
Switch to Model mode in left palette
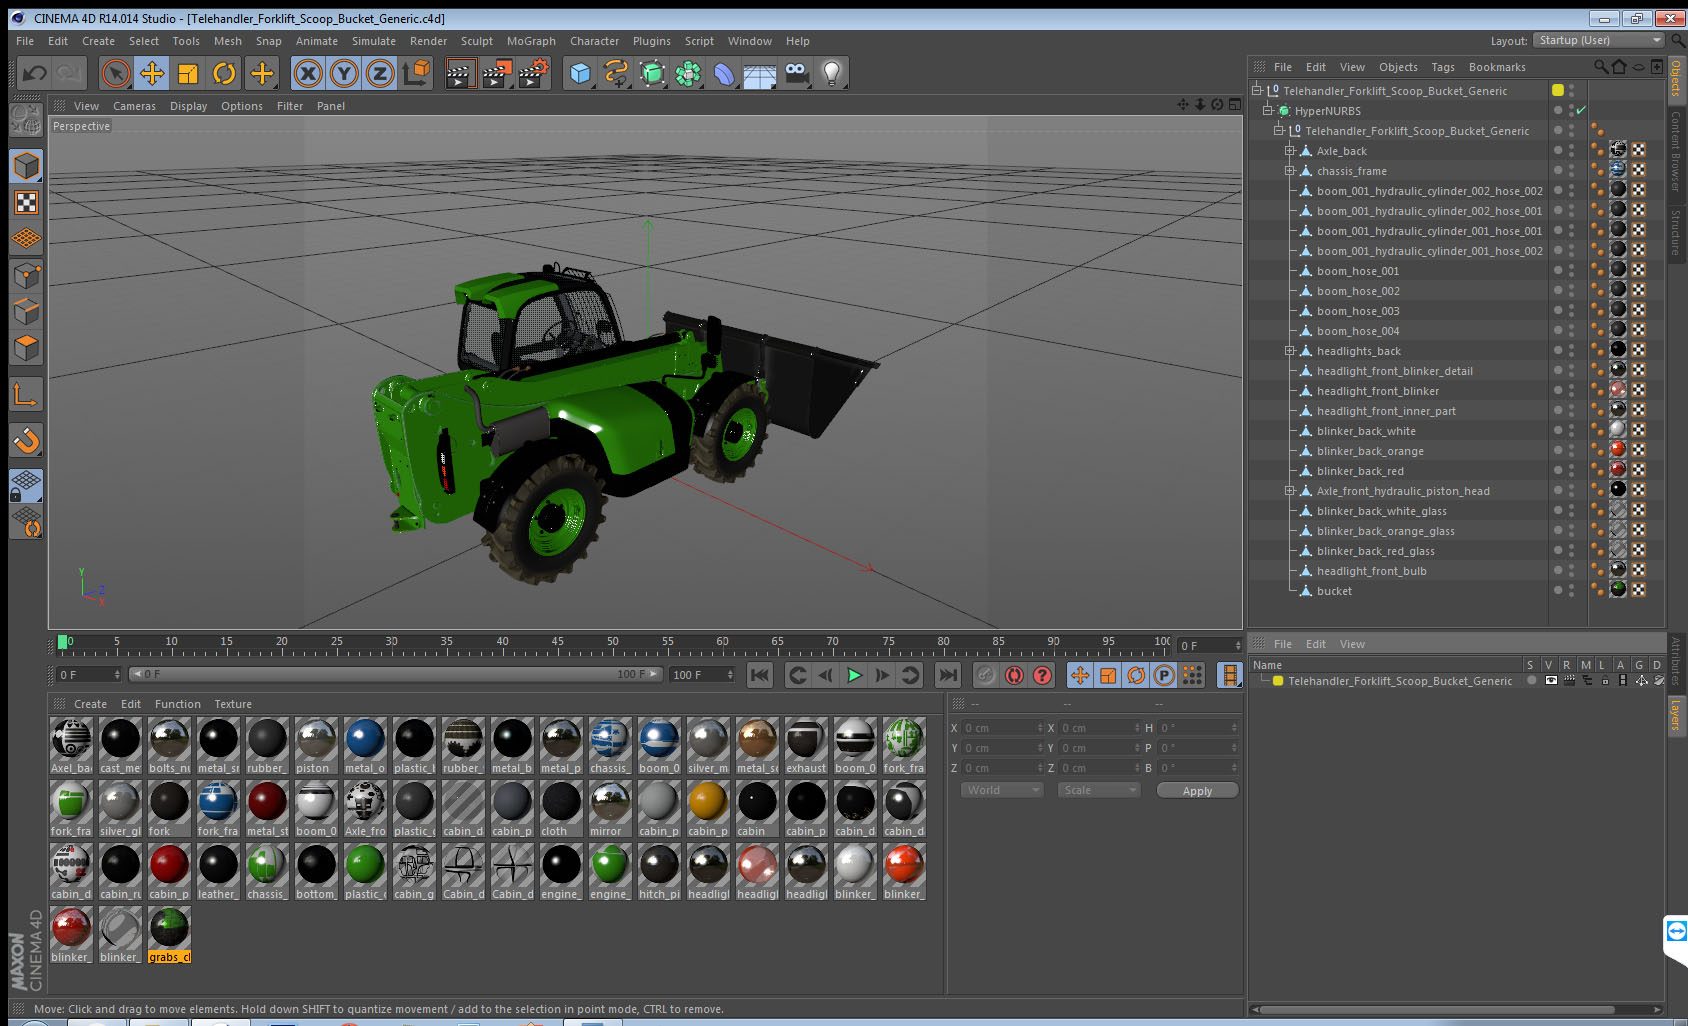point(26,166)
